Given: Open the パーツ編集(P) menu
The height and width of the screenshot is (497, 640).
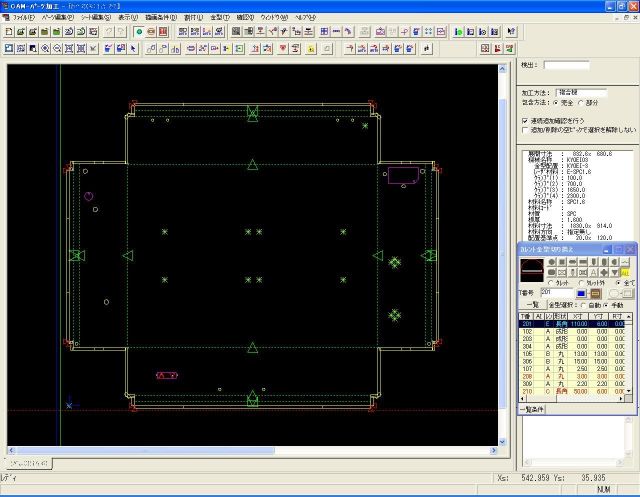Looking at the screenshot, I should (x=58, y=18).
